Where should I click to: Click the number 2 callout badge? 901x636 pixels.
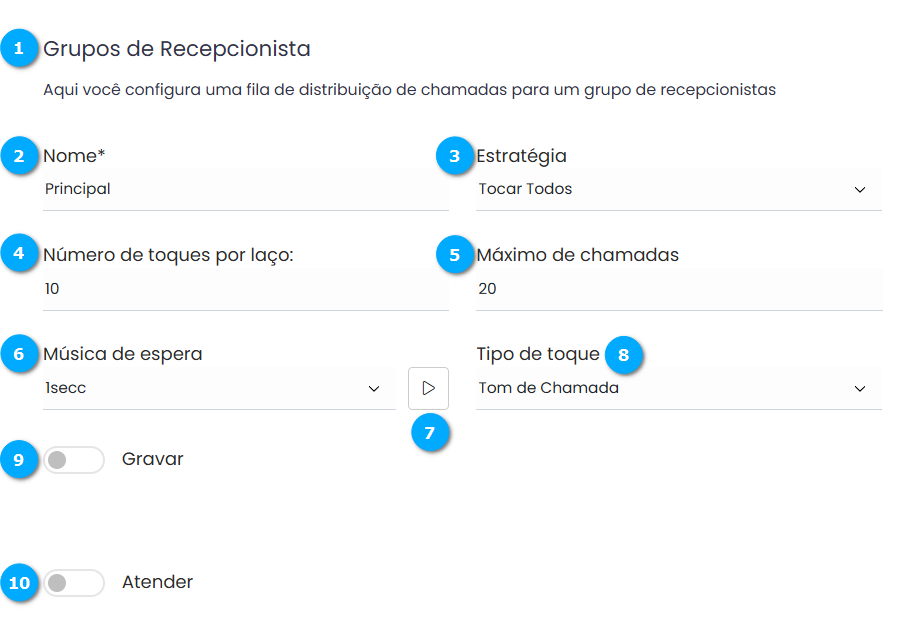click(x=19, y=156)
